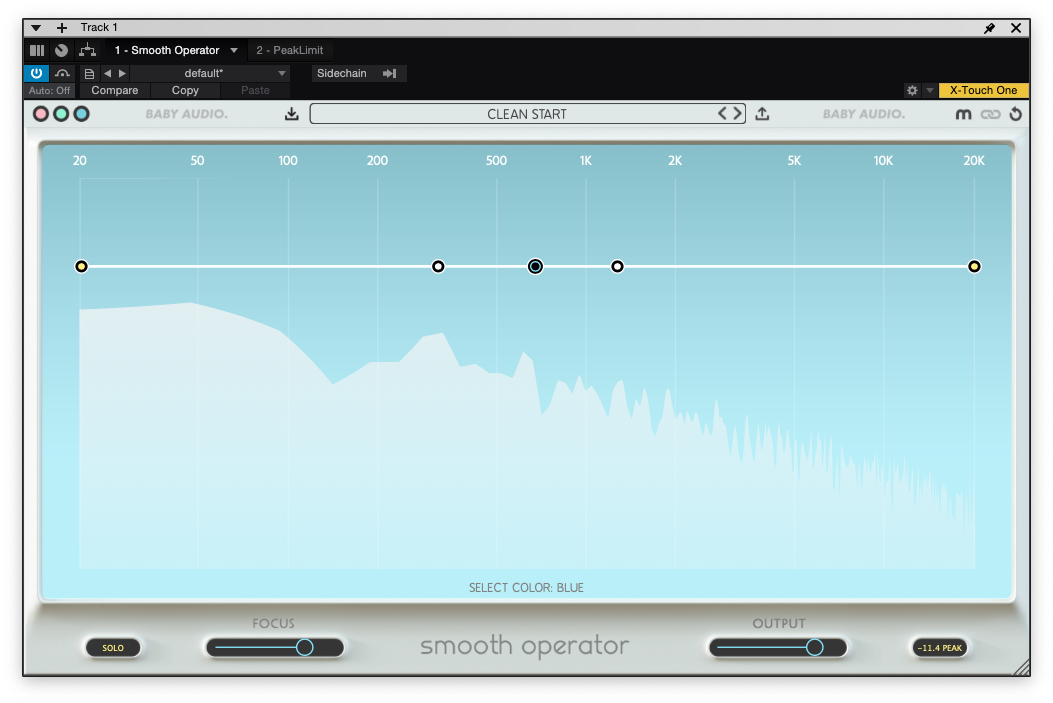Select the white node between 200 and 500
1053x703 pixels.
point(438,267)
